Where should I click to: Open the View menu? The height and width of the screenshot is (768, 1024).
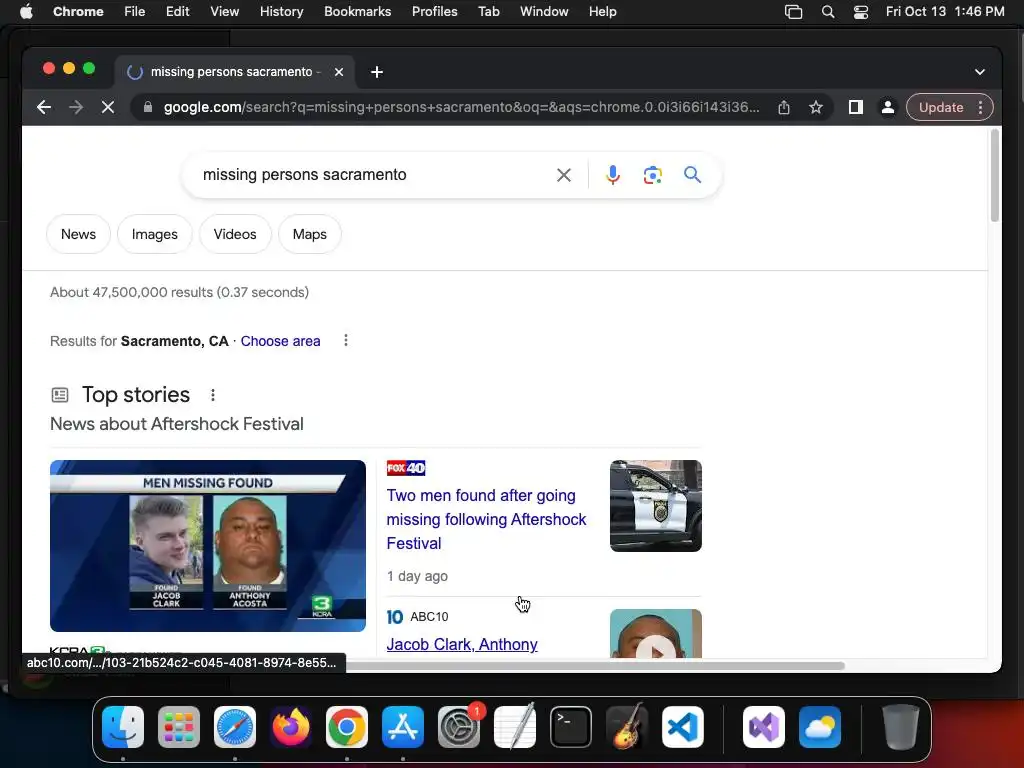(225, 12)
